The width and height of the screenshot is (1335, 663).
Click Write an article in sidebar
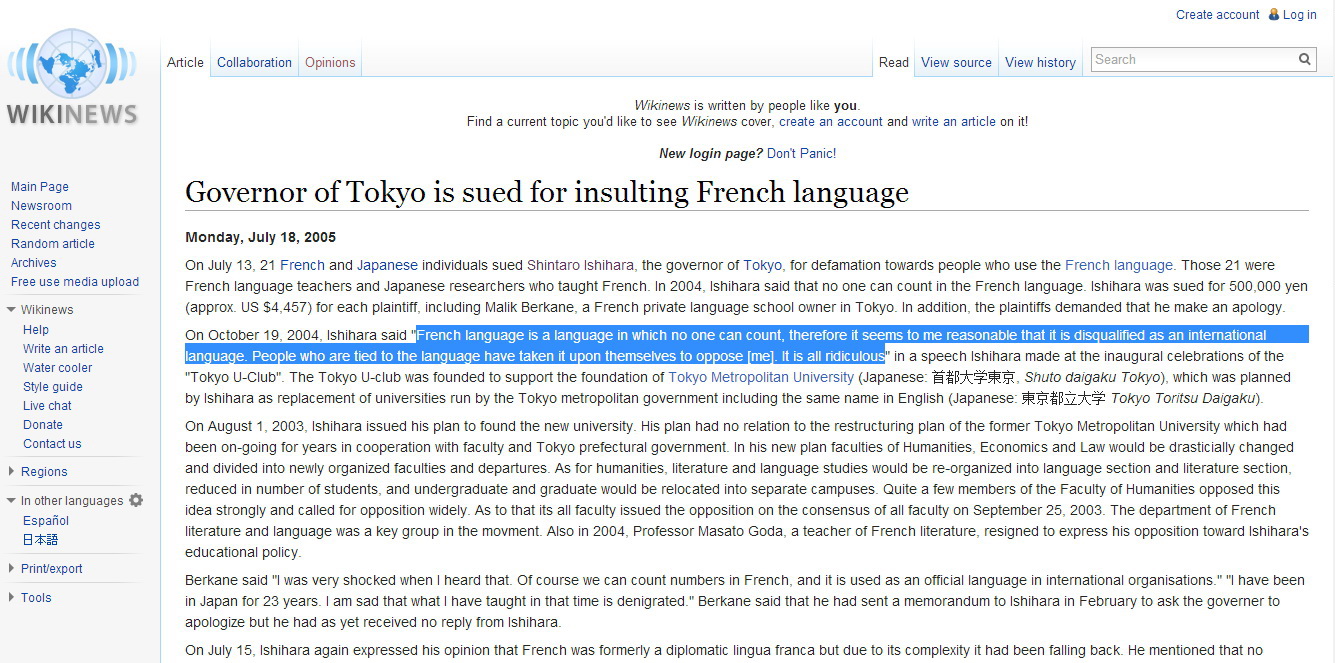(x=63, y=349)
